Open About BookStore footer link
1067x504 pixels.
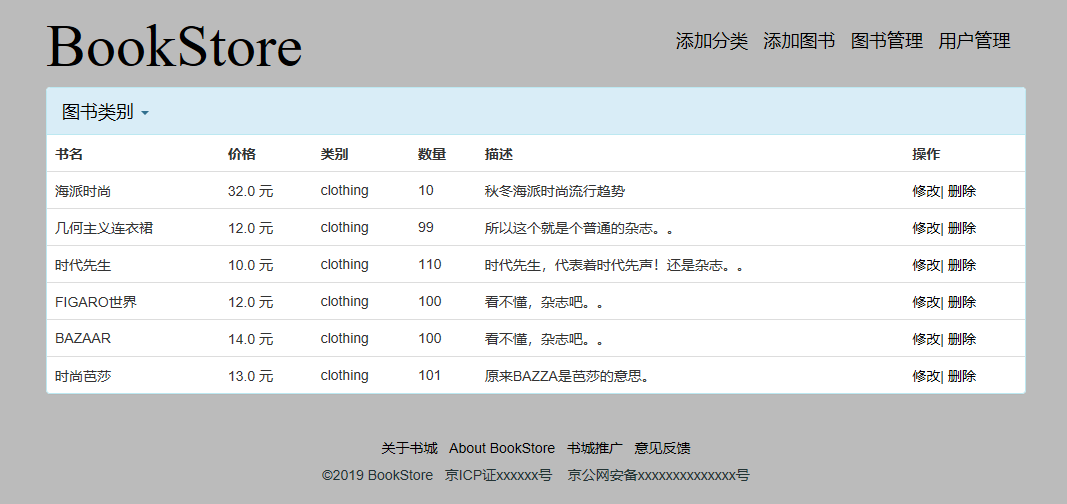(x=502, y=448)
